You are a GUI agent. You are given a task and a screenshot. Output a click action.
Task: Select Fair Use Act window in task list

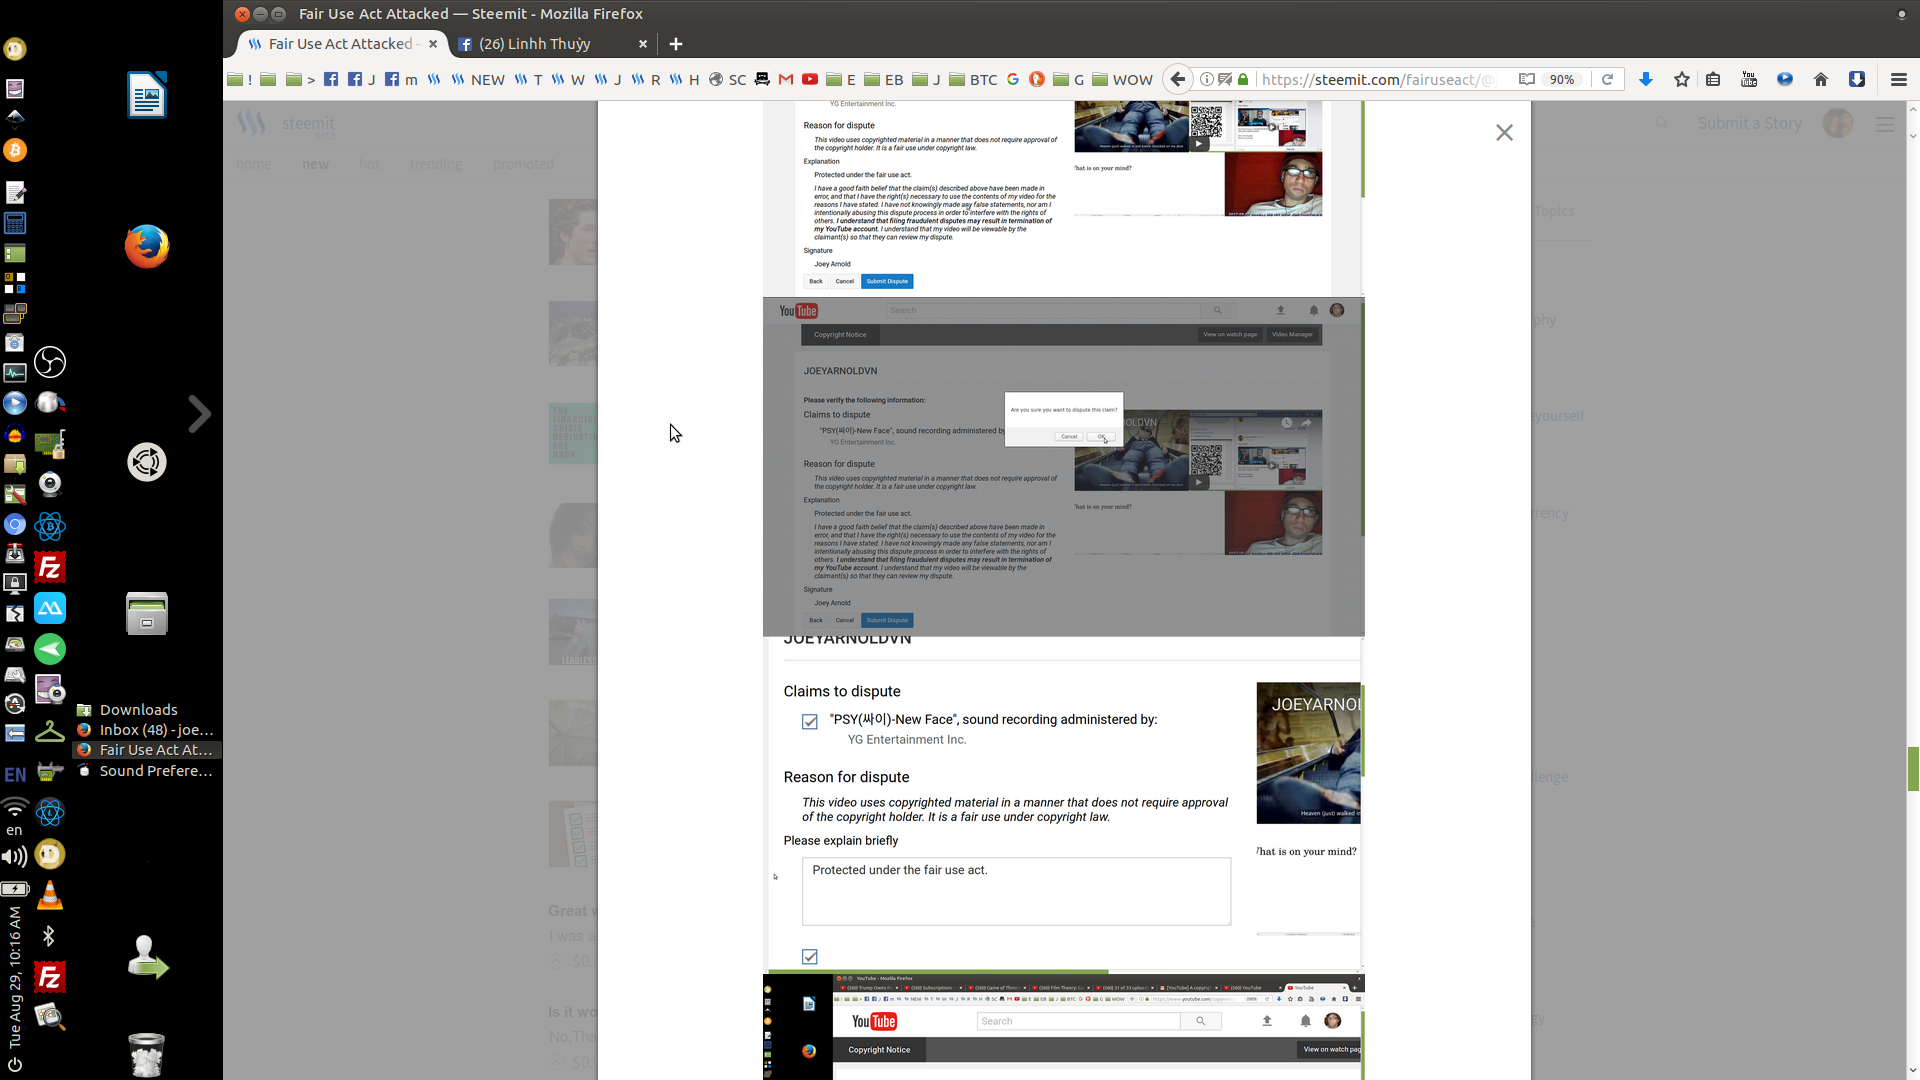pos(147,750)
